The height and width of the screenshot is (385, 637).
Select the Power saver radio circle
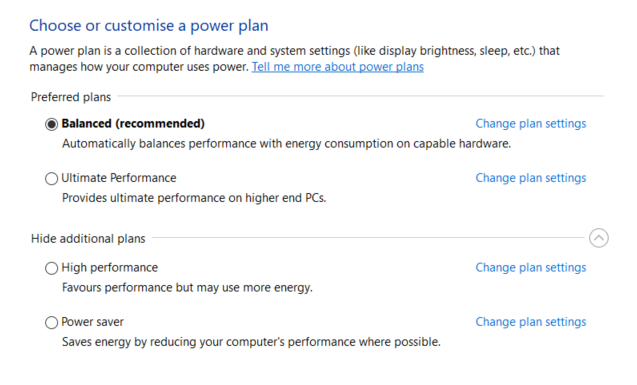(x=51, y=322)
